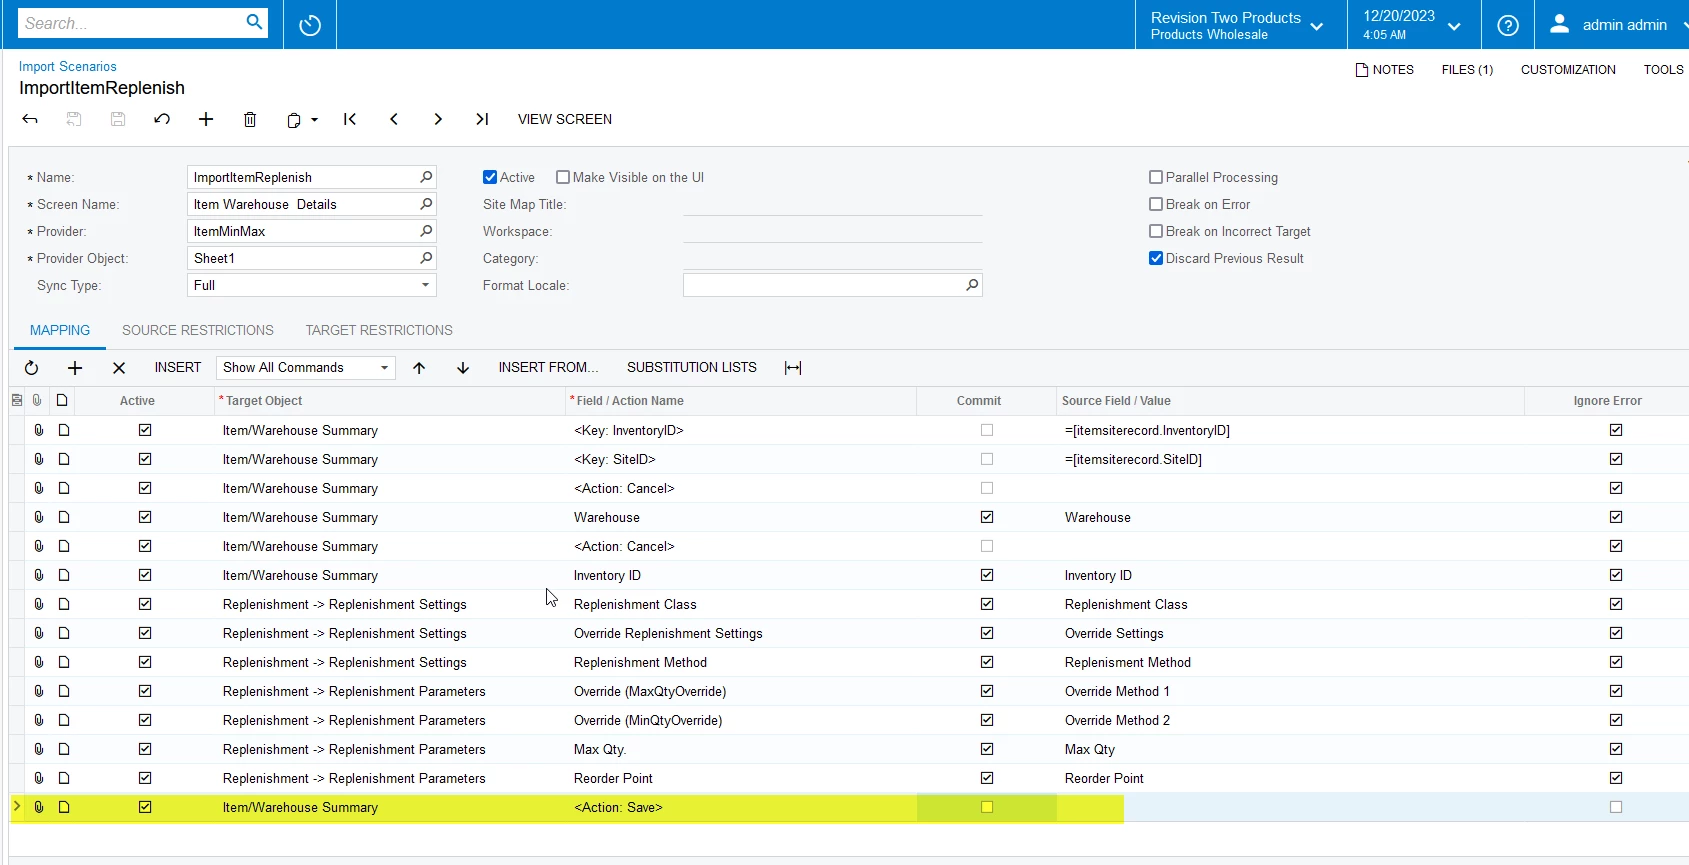Enable Make Visible on the UI

point(563,177)
